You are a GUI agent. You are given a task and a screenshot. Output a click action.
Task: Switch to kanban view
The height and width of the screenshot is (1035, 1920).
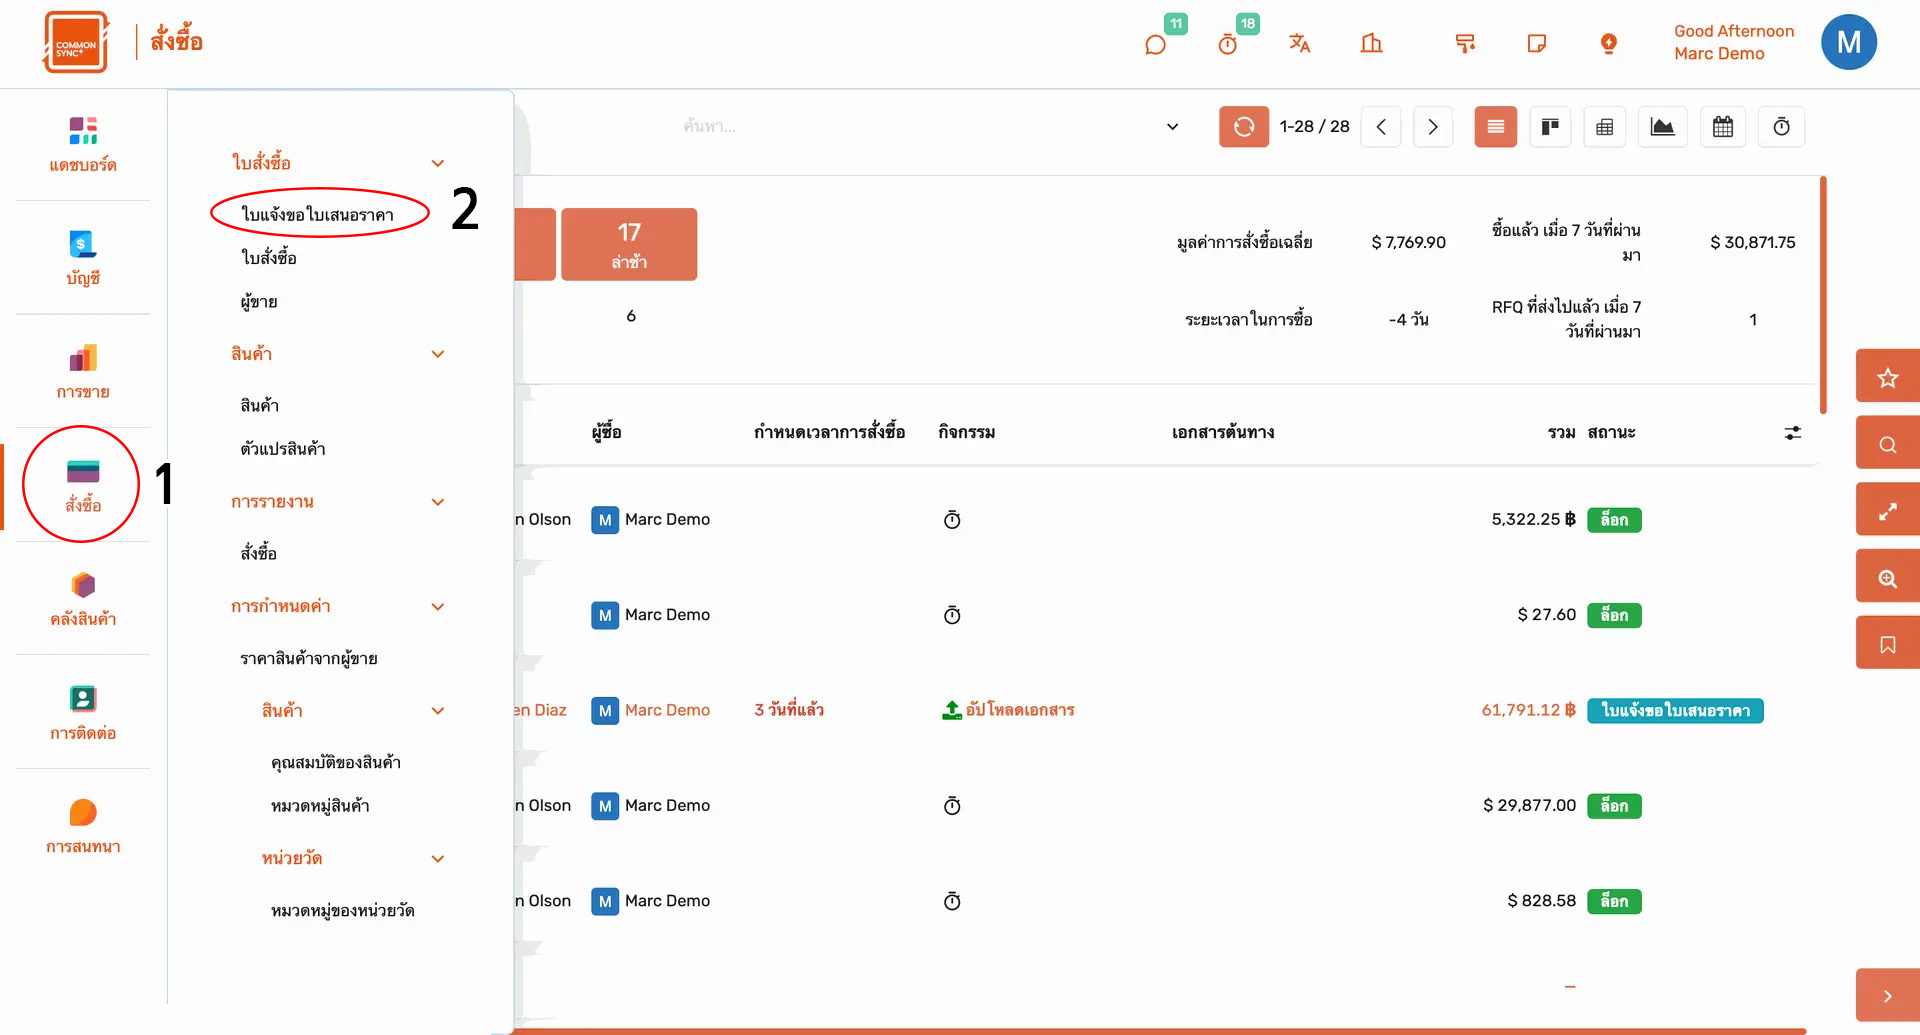[1550, 127]
